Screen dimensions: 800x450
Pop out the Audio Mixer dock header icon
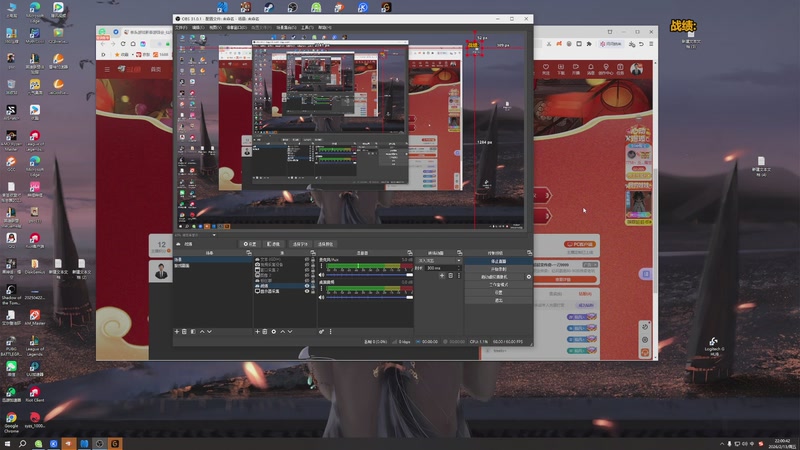point(410,253)
